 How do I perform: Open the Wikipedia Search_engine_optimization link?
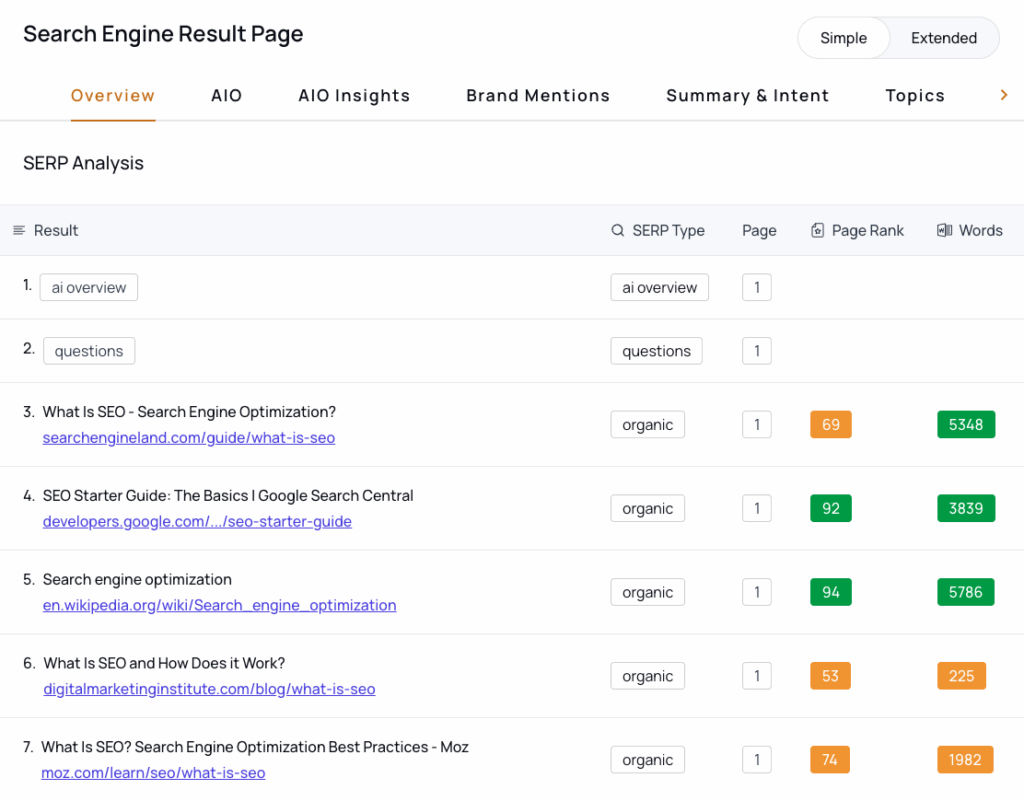coord(219,606)
